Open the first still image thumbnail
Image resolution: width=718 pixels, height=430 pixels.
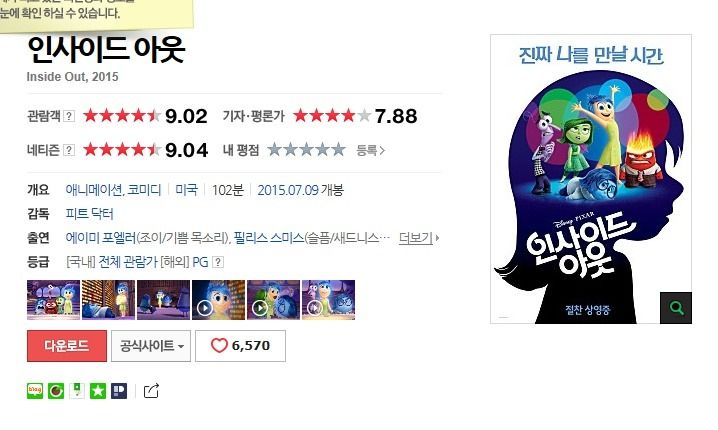pos(54,299)
